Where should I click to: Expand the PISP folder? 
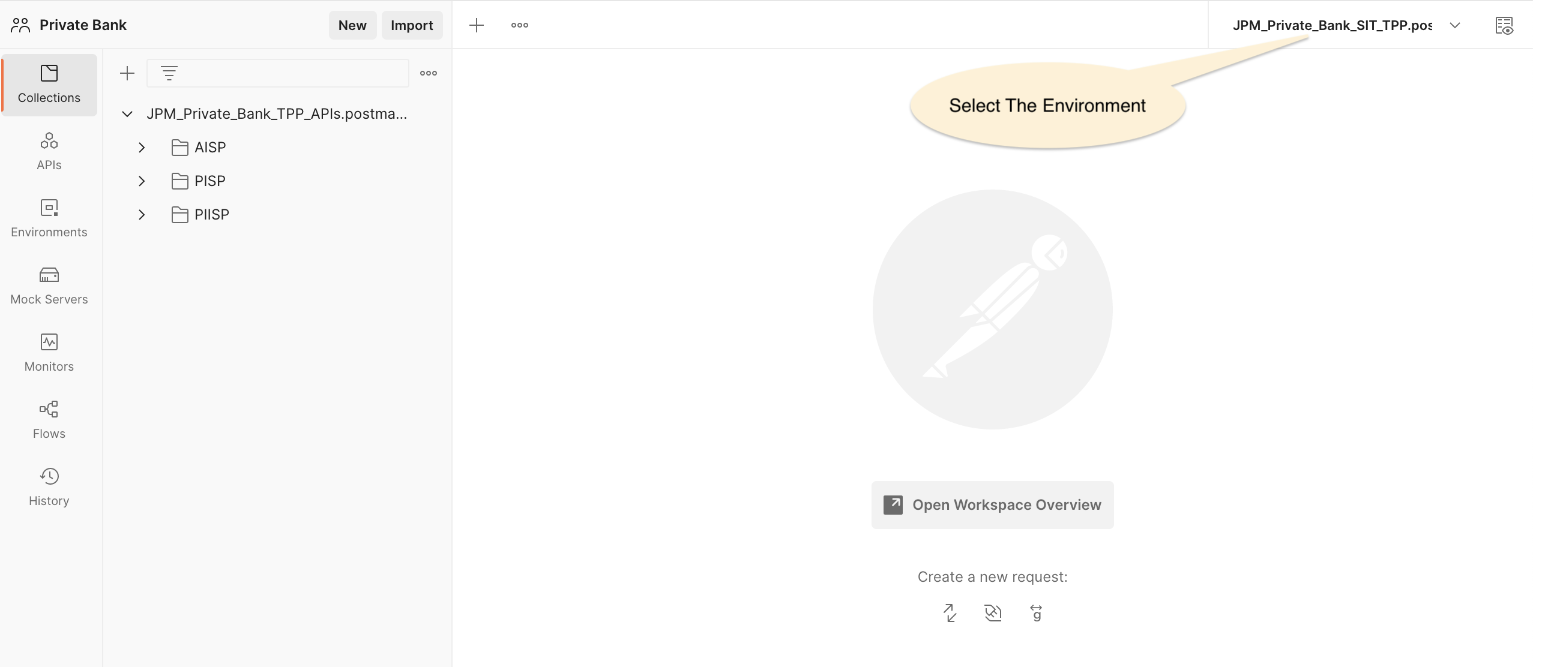(142, 181)
